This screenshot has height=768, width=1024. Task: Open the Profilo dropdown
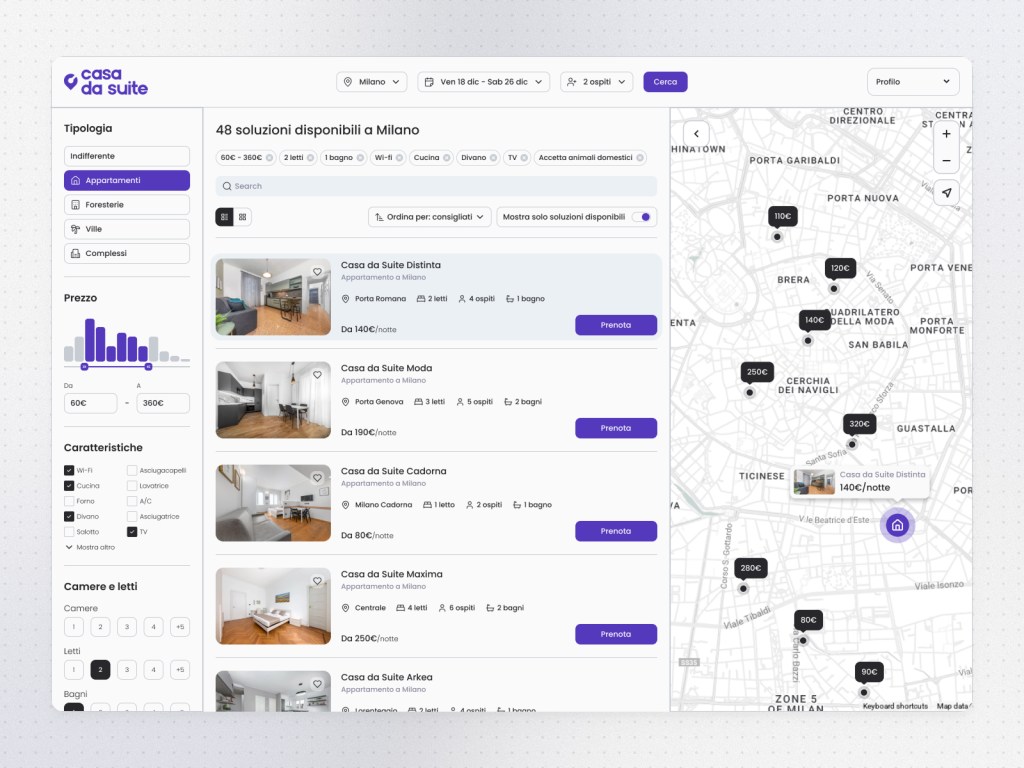pos(912,82)
